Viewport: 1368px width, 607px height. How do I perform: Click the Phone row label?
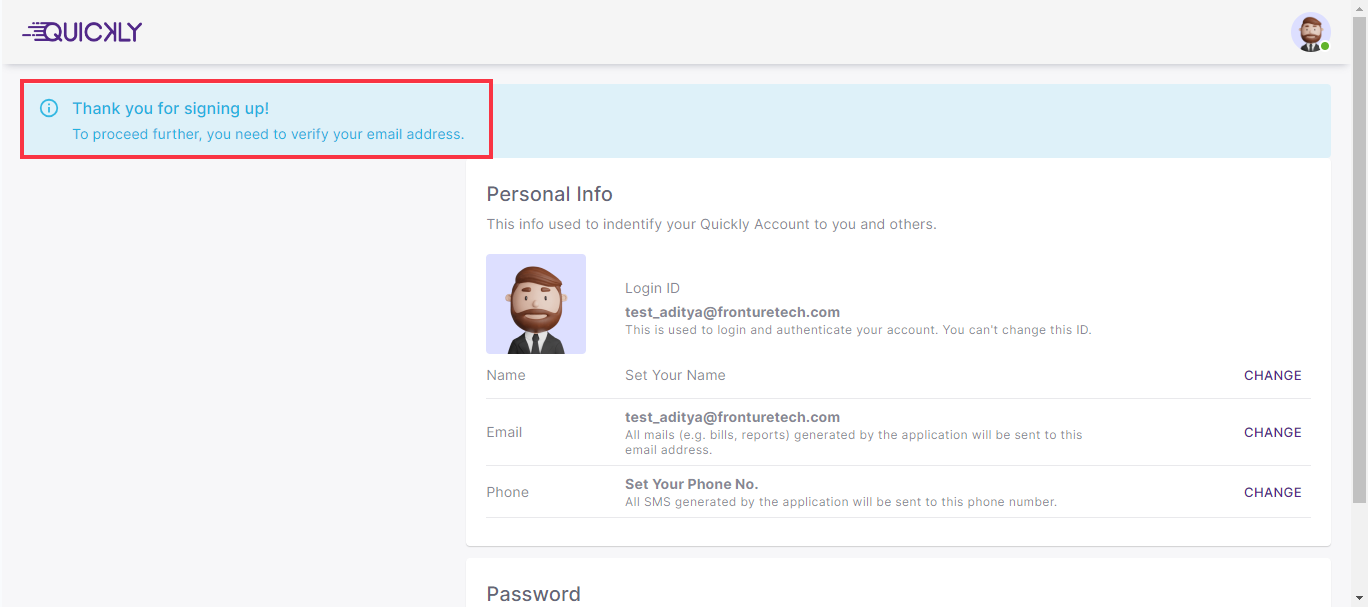(507, 493)
